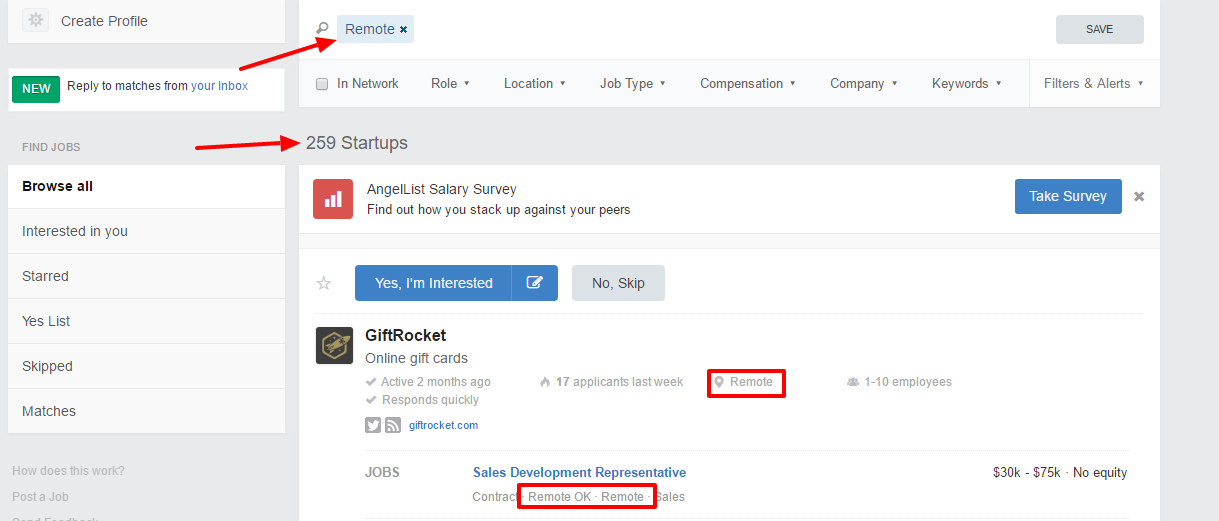Open the Skipped list
This screenshot has height=521, width=1219.
pyautogui.click(x=146, y=366)
